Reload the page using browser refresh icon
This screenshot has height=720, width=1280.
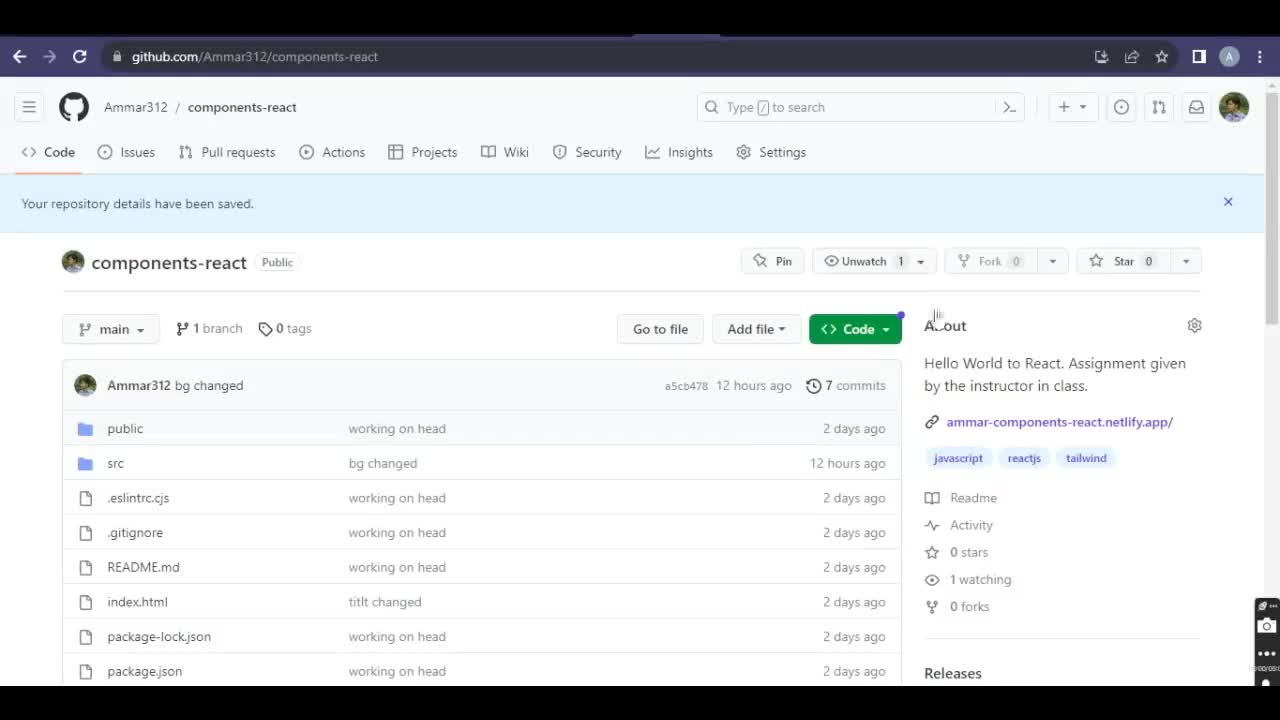coord(80,57)
